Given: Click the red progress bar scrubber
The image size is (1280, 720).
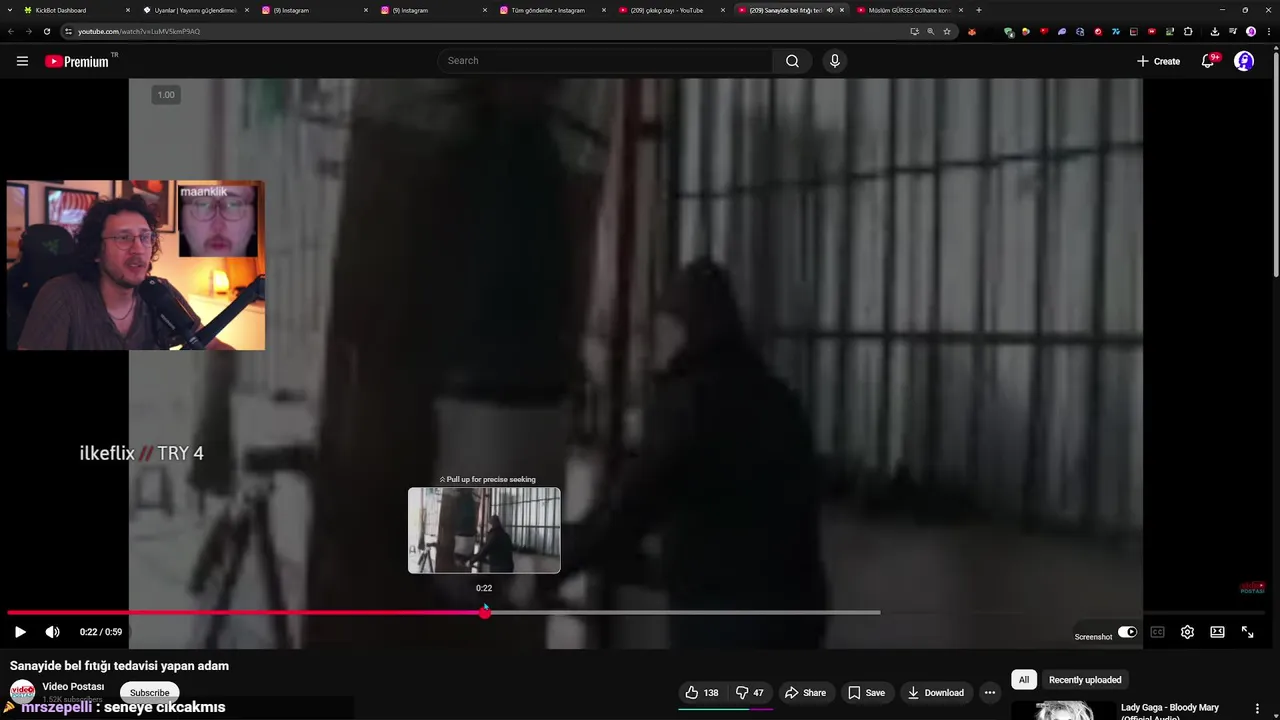Looking at the screenshot, I should pos(485,612).
